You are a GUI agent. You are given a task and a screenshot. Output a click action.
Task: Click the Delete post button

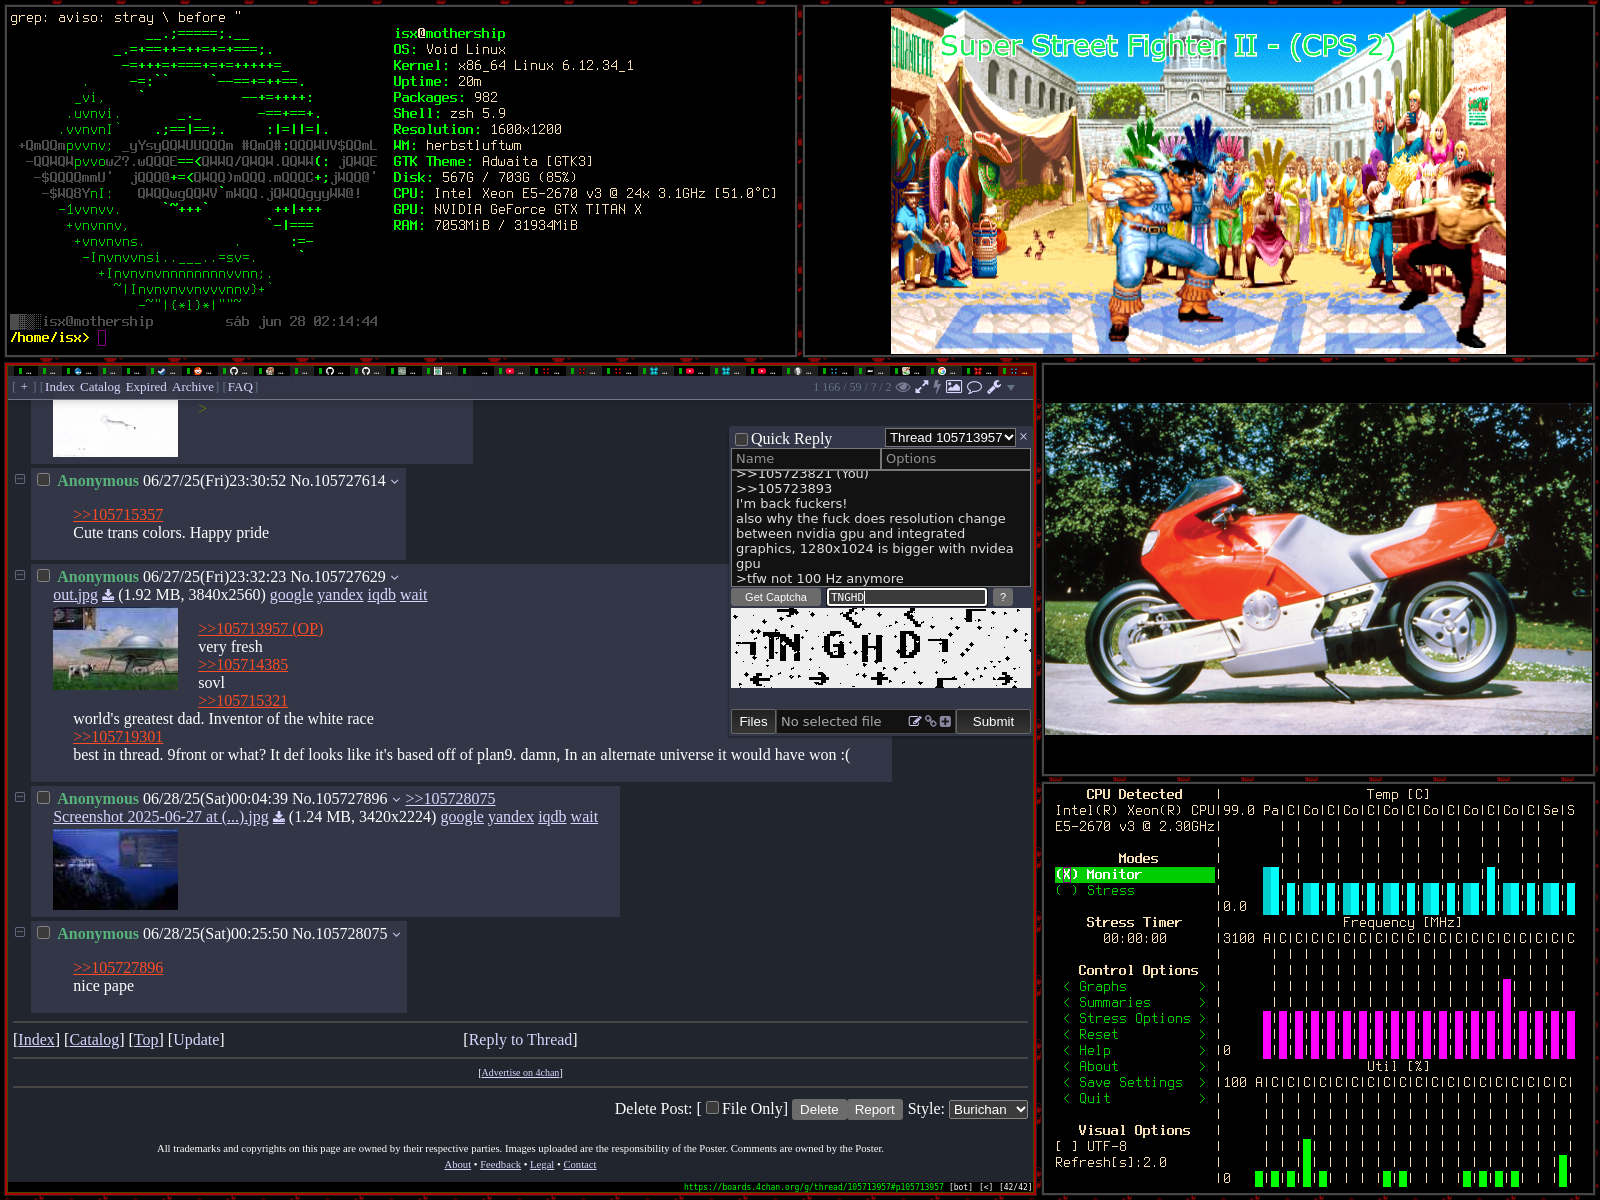(819, 1109)
